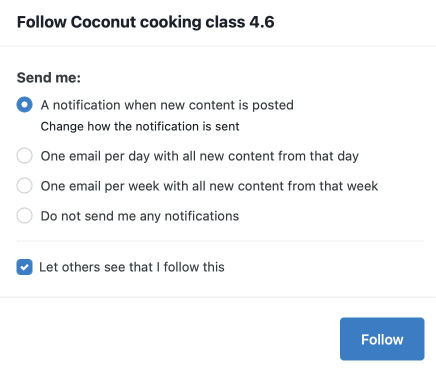
Task: Select the weekly email radio button
Action: (x=24, y=186)
